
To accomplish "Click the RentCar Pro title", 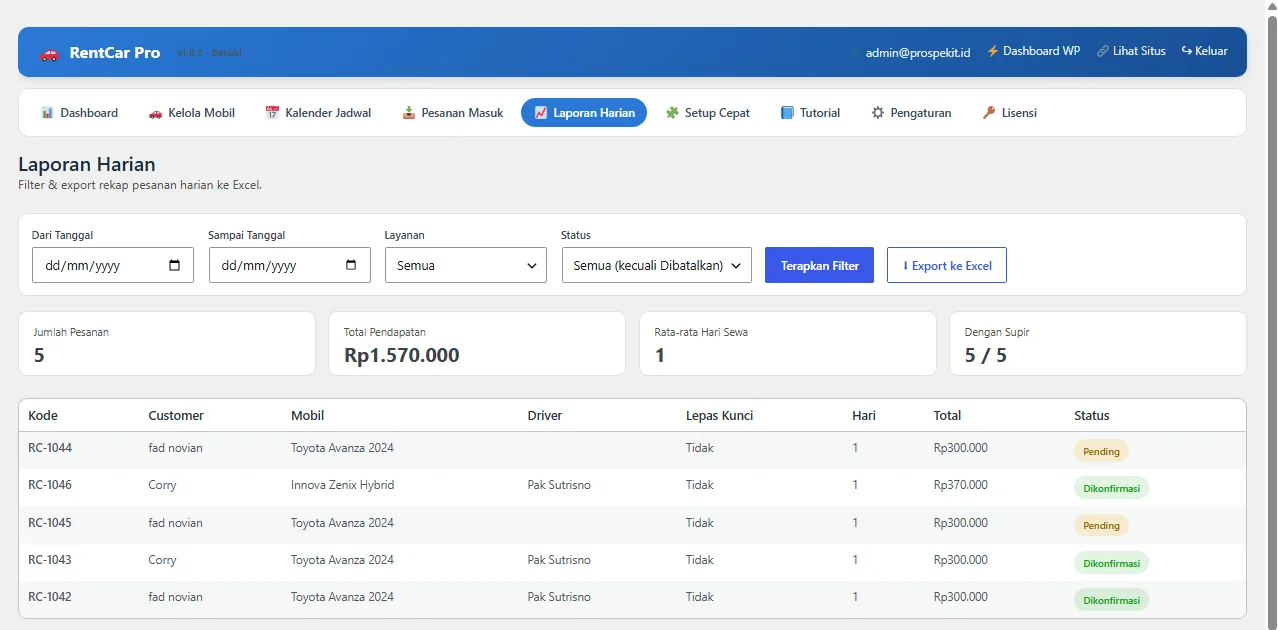I will [x=115, y=53].
